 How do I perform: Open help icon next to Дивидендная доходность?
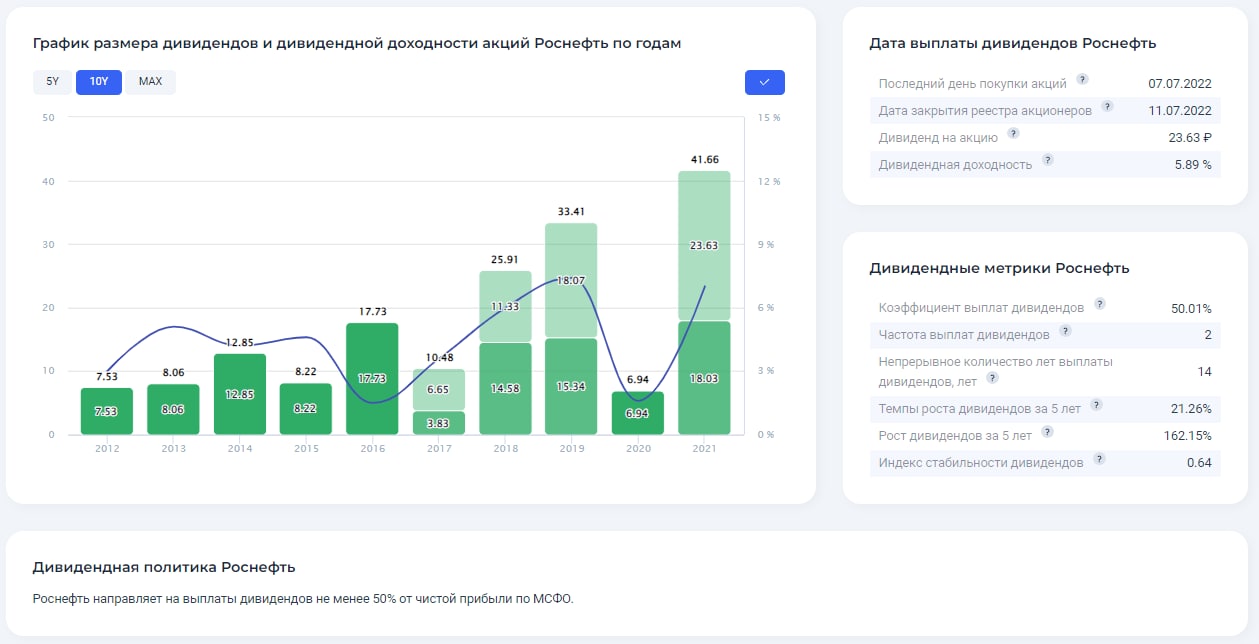[x=1047, y=160]
